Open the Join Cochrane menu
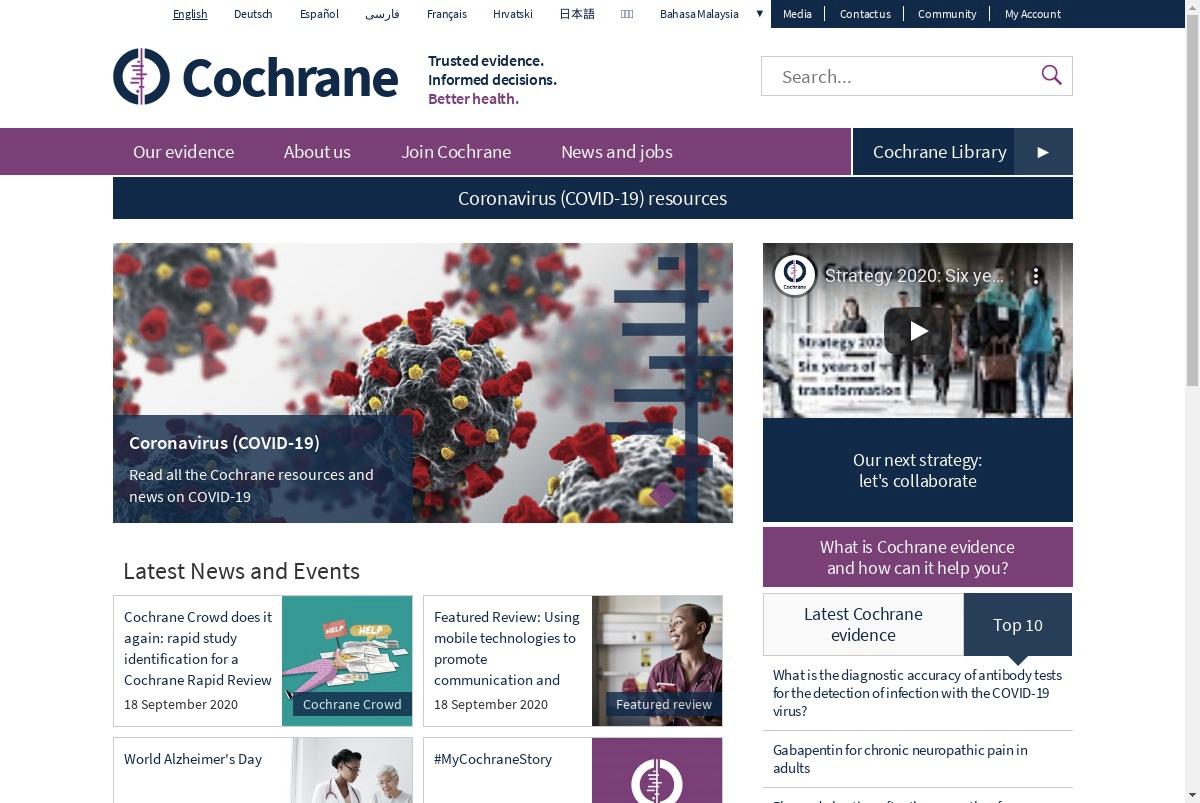 [456, 152]
